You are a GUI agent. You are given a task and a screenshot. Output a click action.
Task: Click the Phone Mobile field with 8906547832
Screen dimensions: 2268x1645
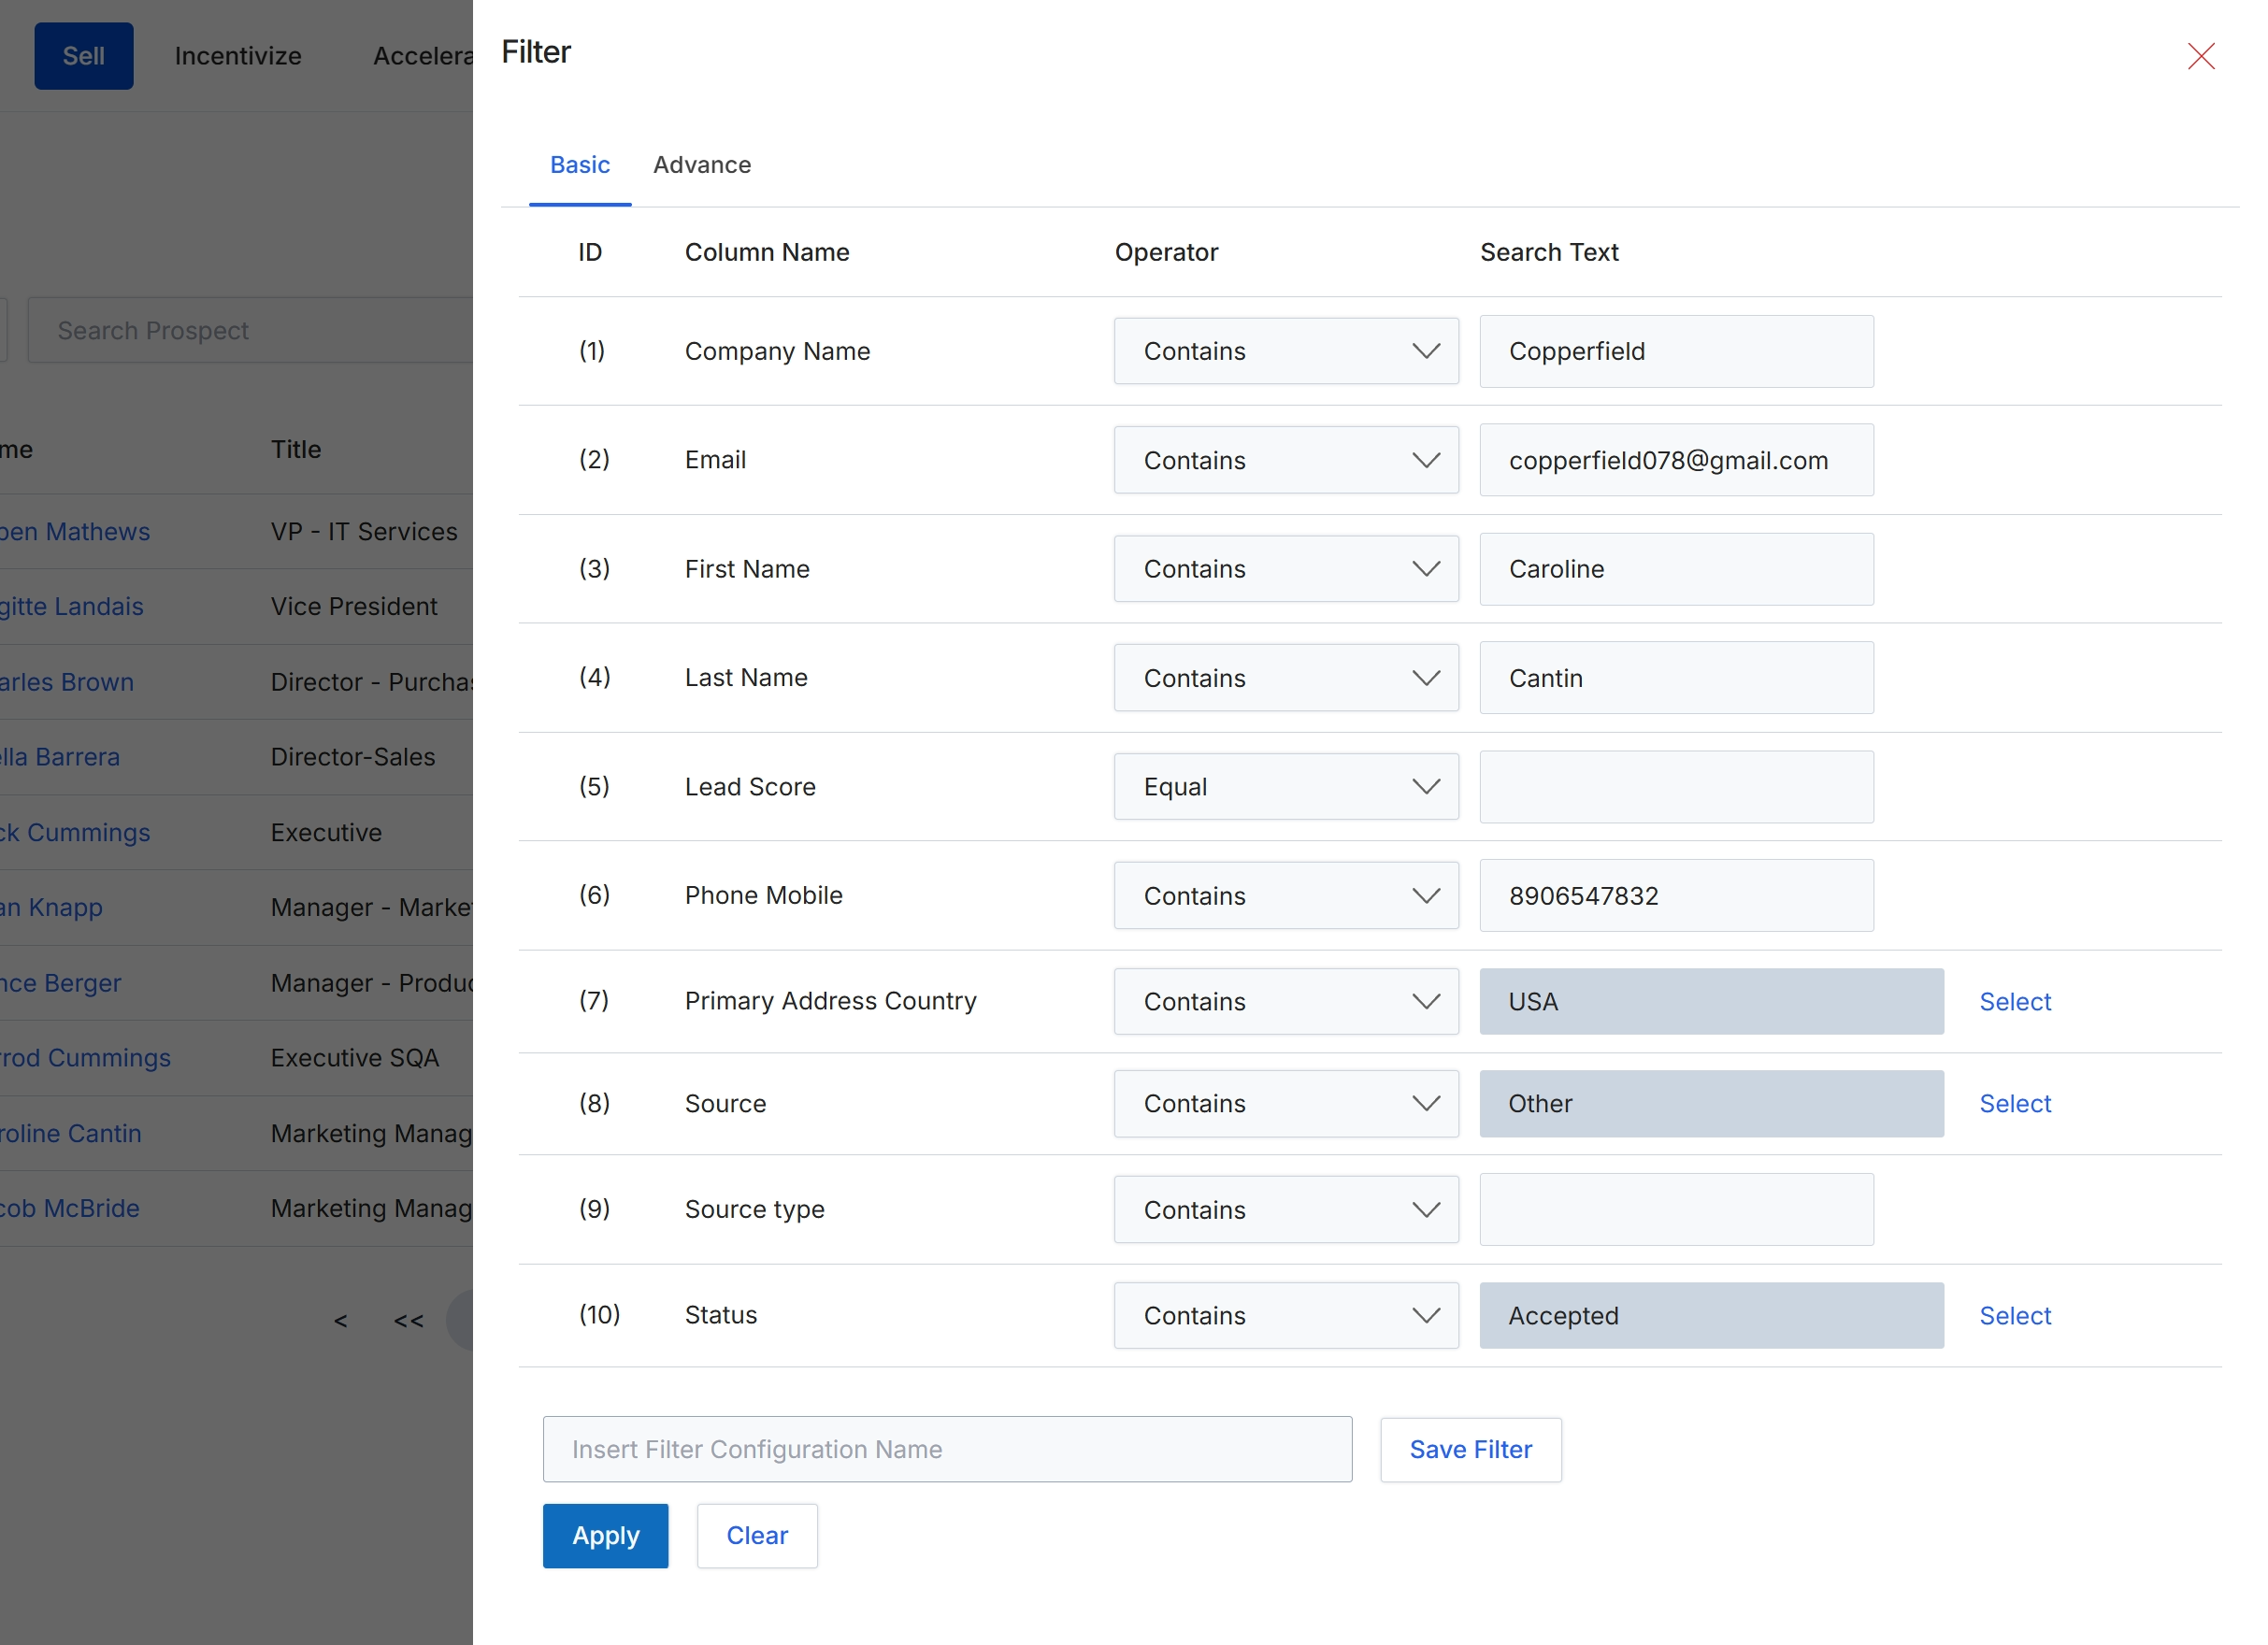(x=1677, y=896)
